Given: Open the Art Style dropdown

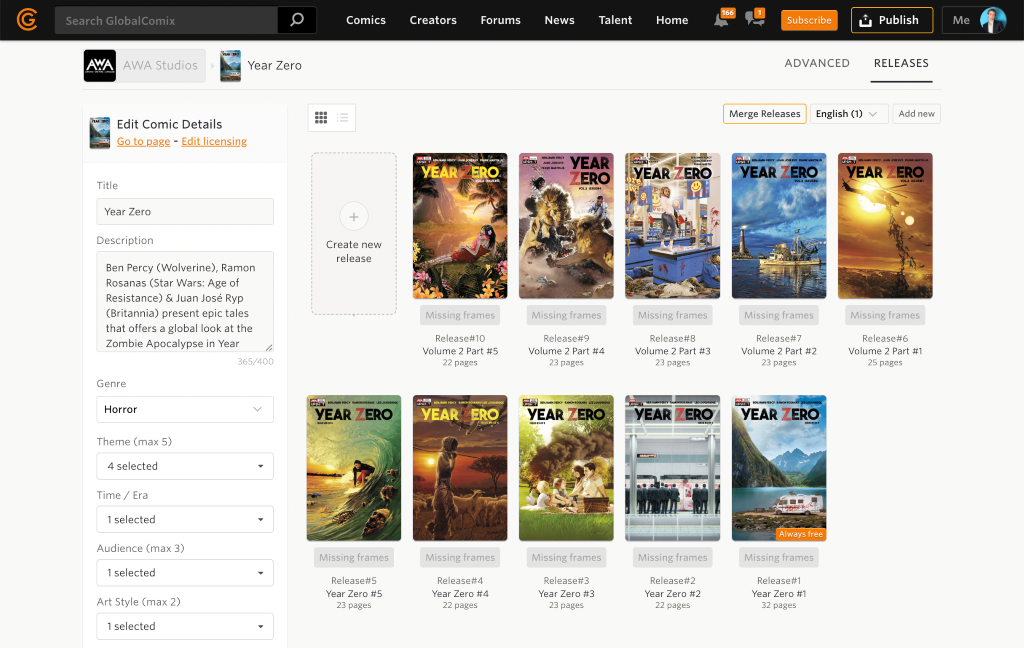Looking at the screenshot, I should click(x=185, y=626).
